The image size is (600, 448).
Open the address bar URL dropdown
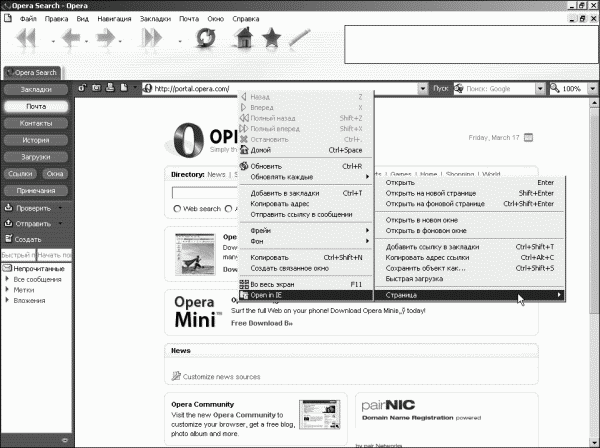[422, 89]
